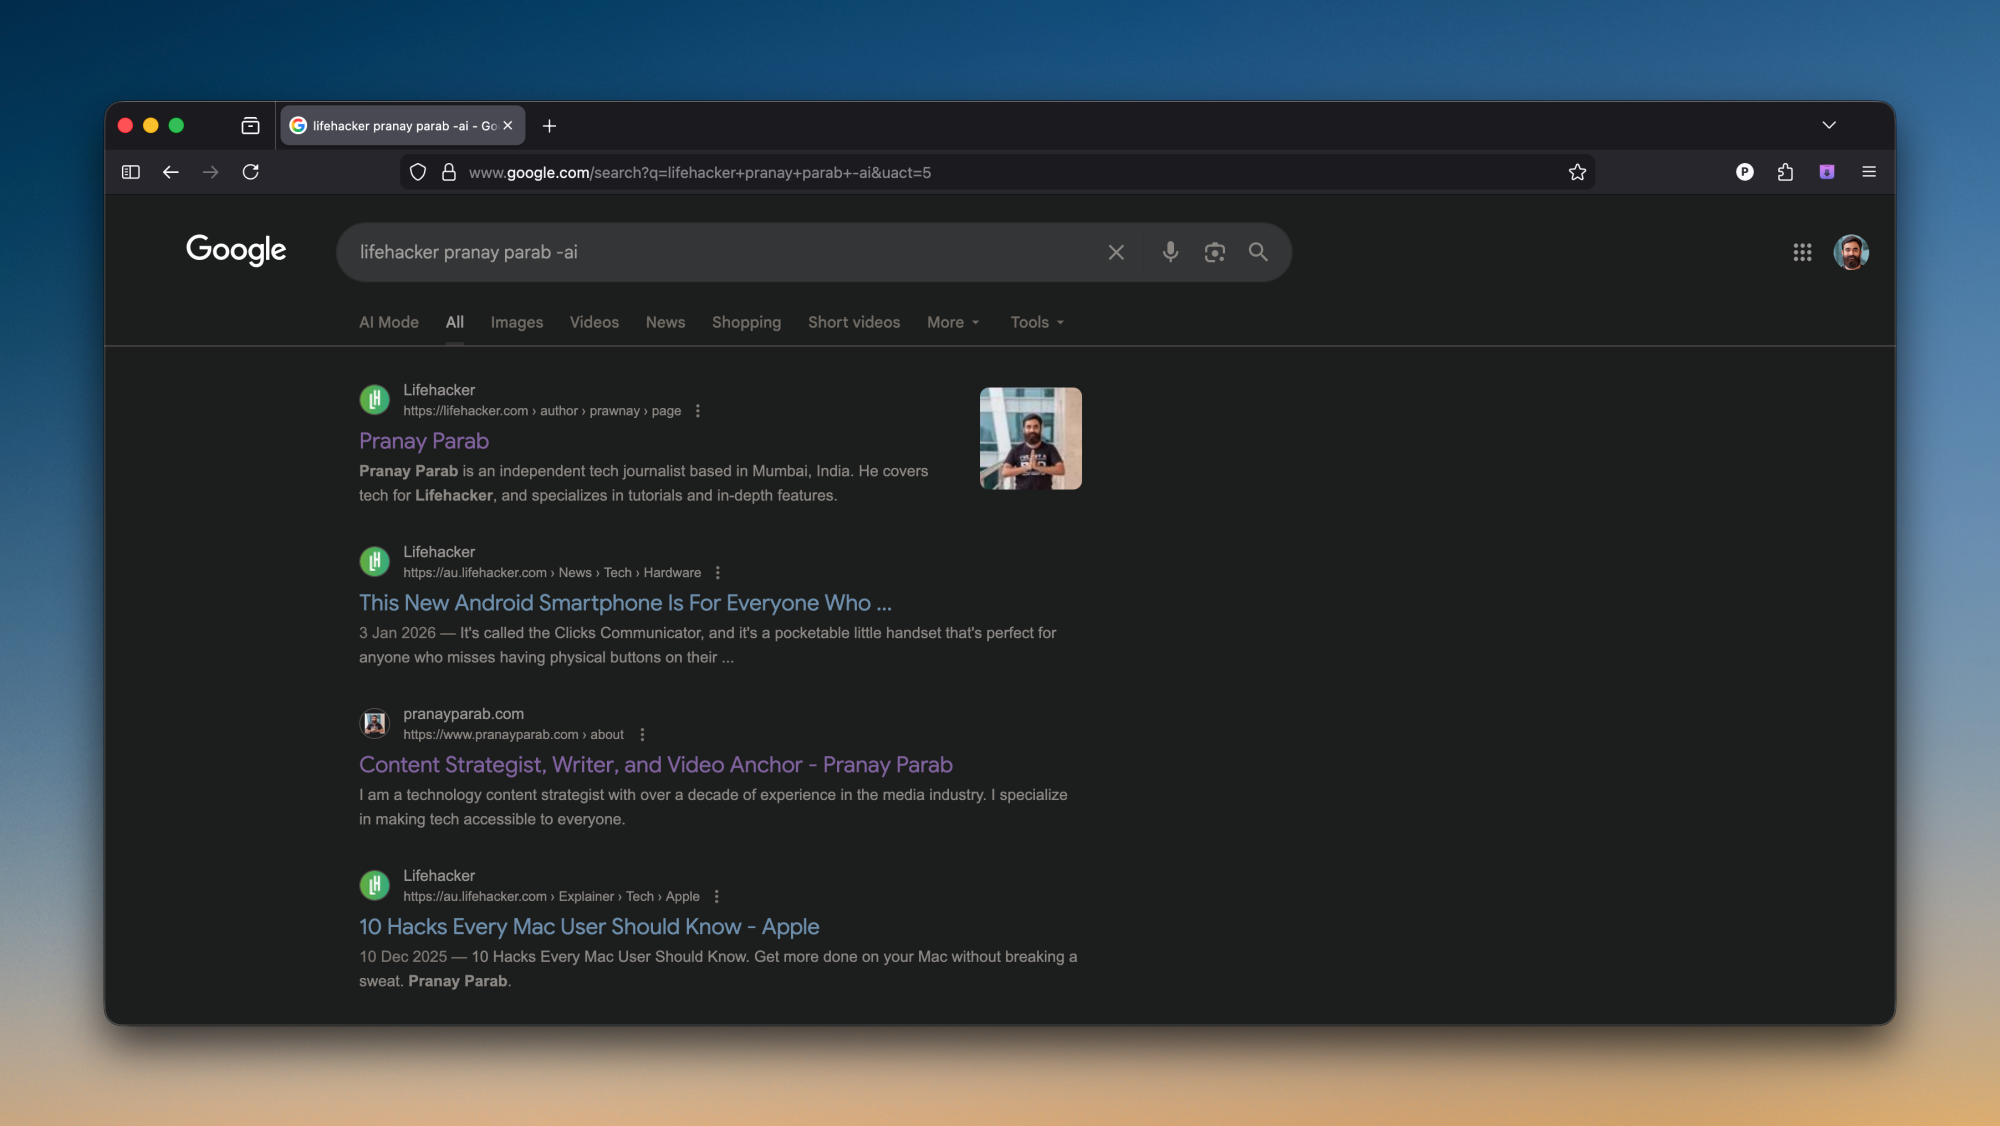This screenshot has width=2000, height=1126.
Task: Click into the Google search input field
Action: 720,252
